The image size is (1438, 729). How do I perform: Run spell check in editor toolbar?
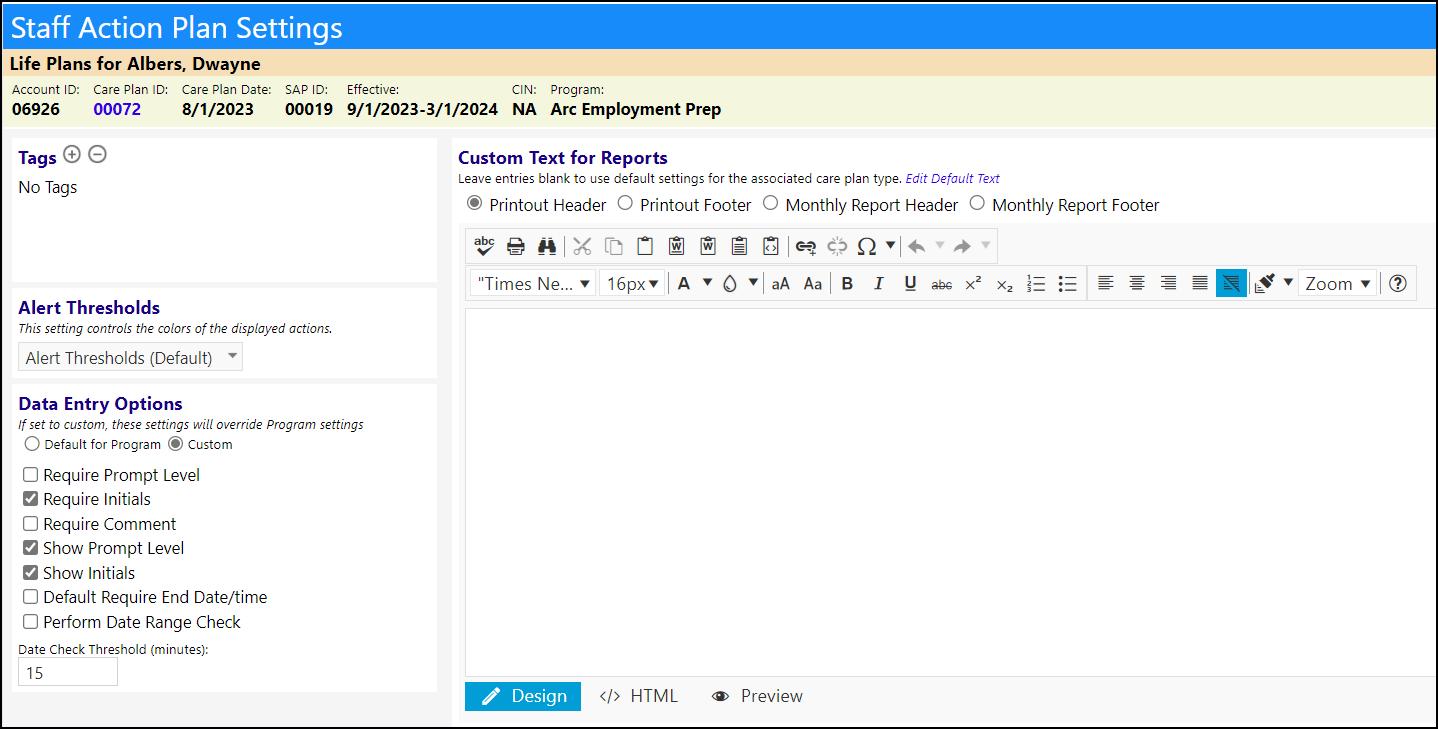pos(484,246)
